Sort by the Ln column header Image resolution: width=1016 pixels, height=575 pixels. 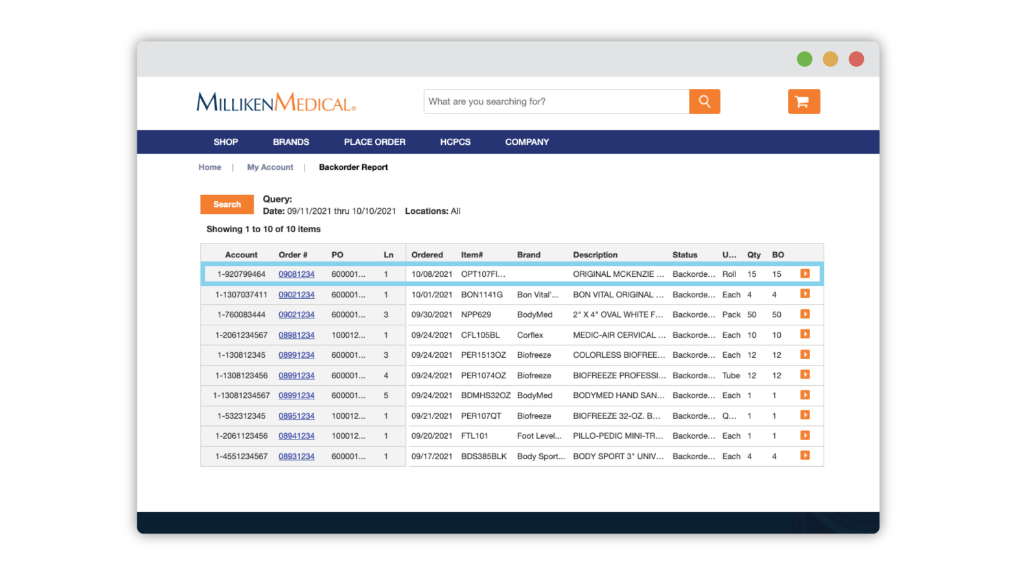(388, 255)
